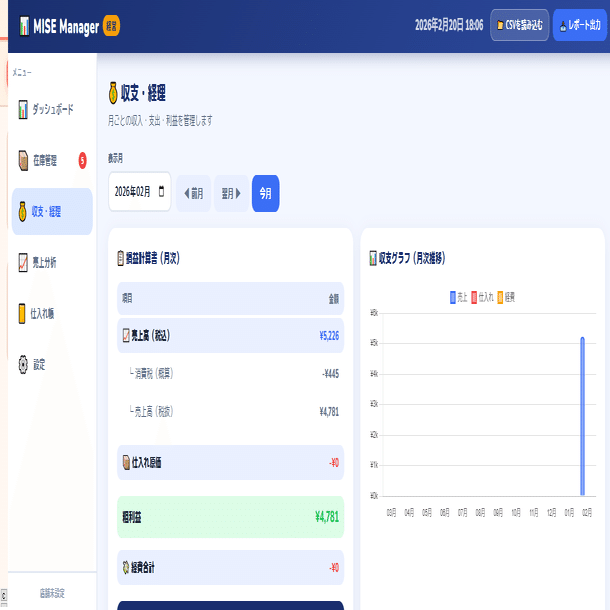
Task: Open the 売上分析 menu item
Action: tap(52, 263)
